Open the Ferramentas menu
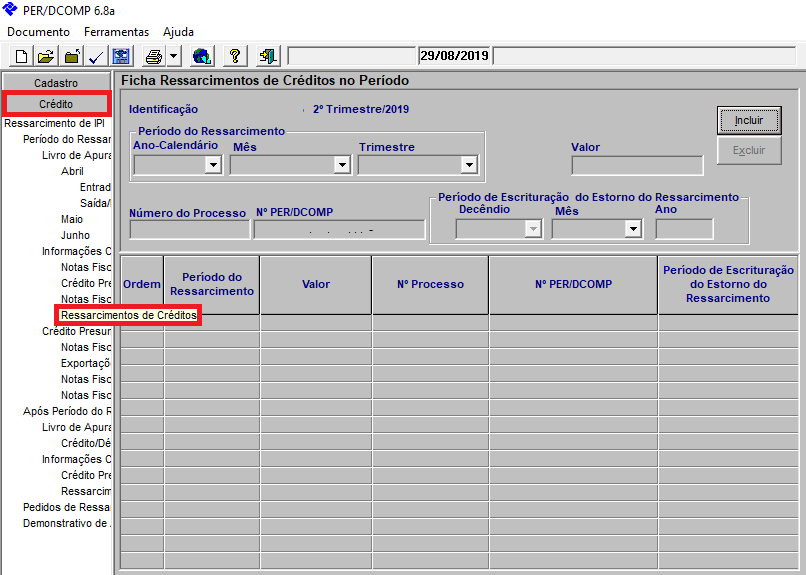The image size is (806, 575). (x=116, y=32)
